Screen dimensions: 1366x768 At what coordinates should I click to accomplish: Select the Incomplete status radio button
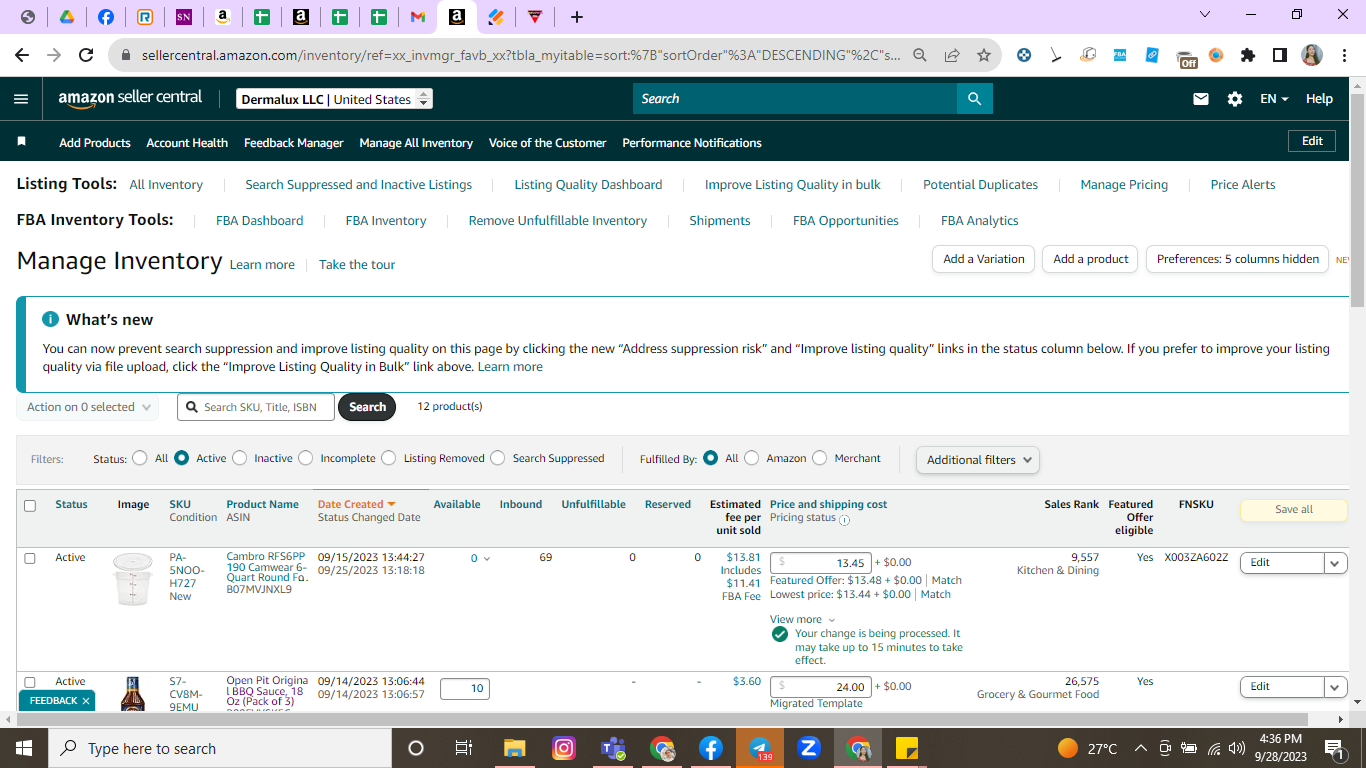(305, 458)
